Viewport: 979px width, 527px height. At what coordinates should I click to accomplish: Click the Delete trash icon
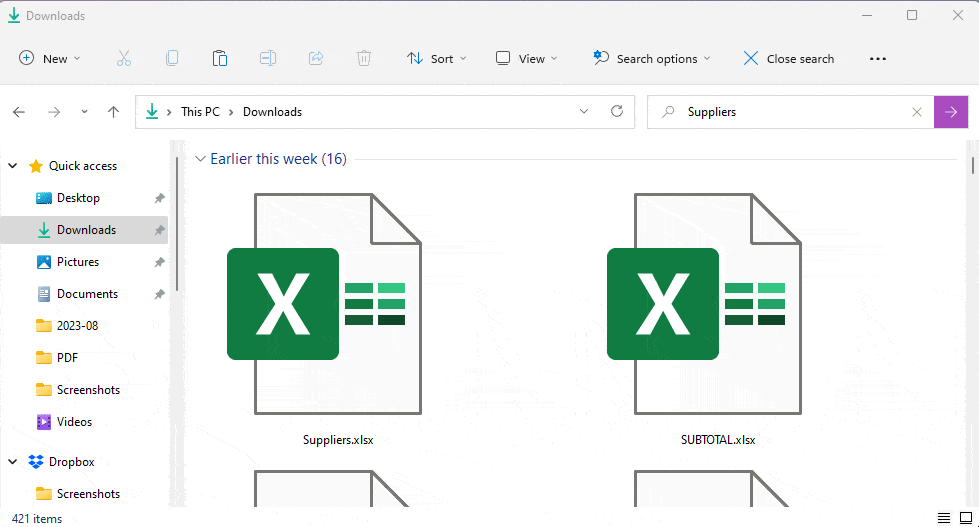[x=364, y=59]
